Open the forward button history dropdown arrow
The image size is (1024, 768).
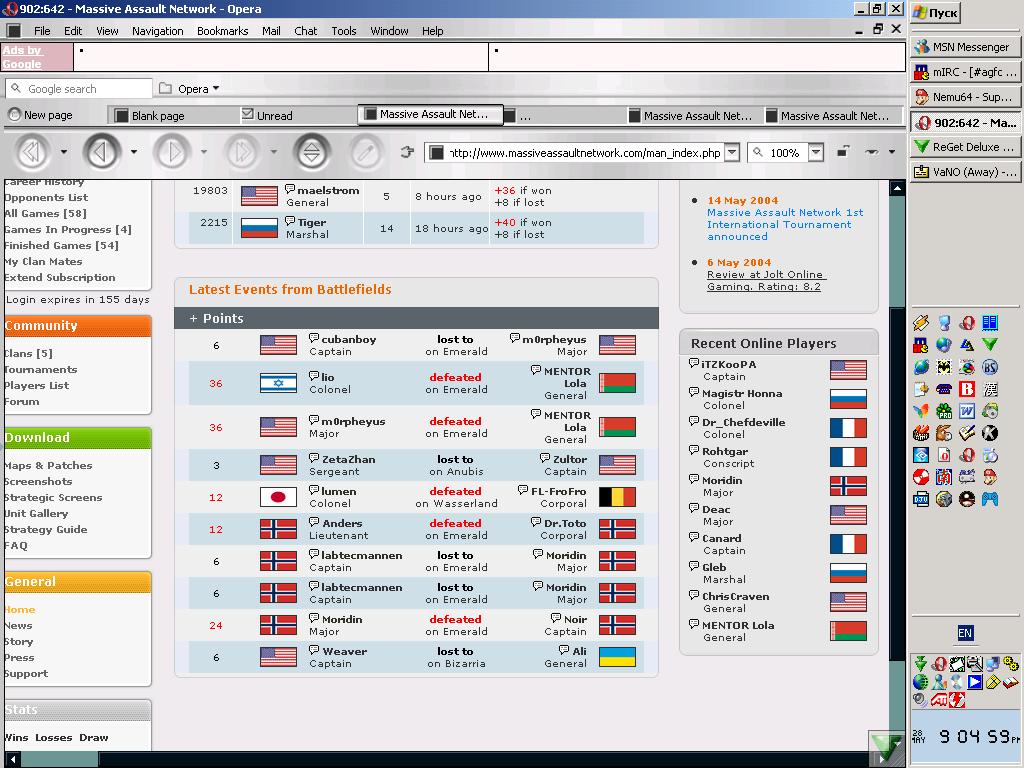click(204, 152)
